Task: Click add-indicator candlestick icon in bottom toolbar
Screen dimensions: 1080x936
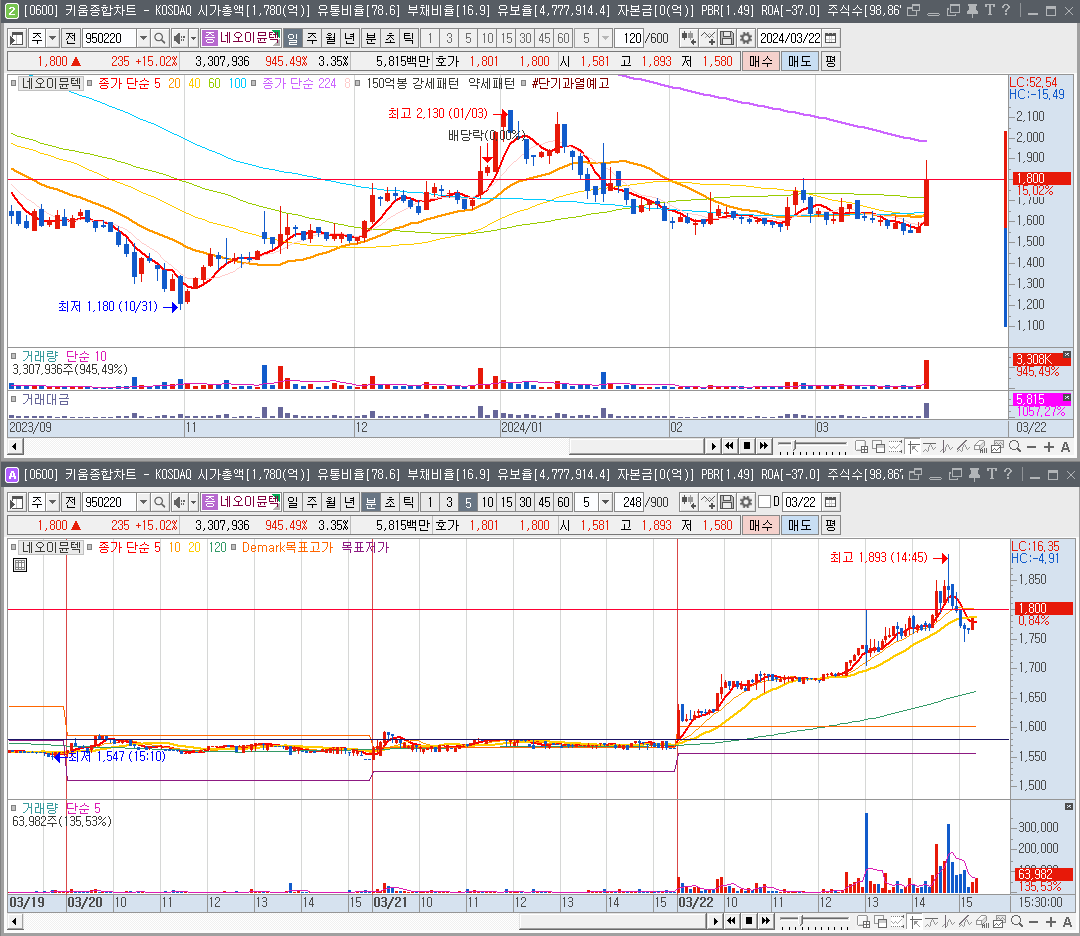Action: 687,502
